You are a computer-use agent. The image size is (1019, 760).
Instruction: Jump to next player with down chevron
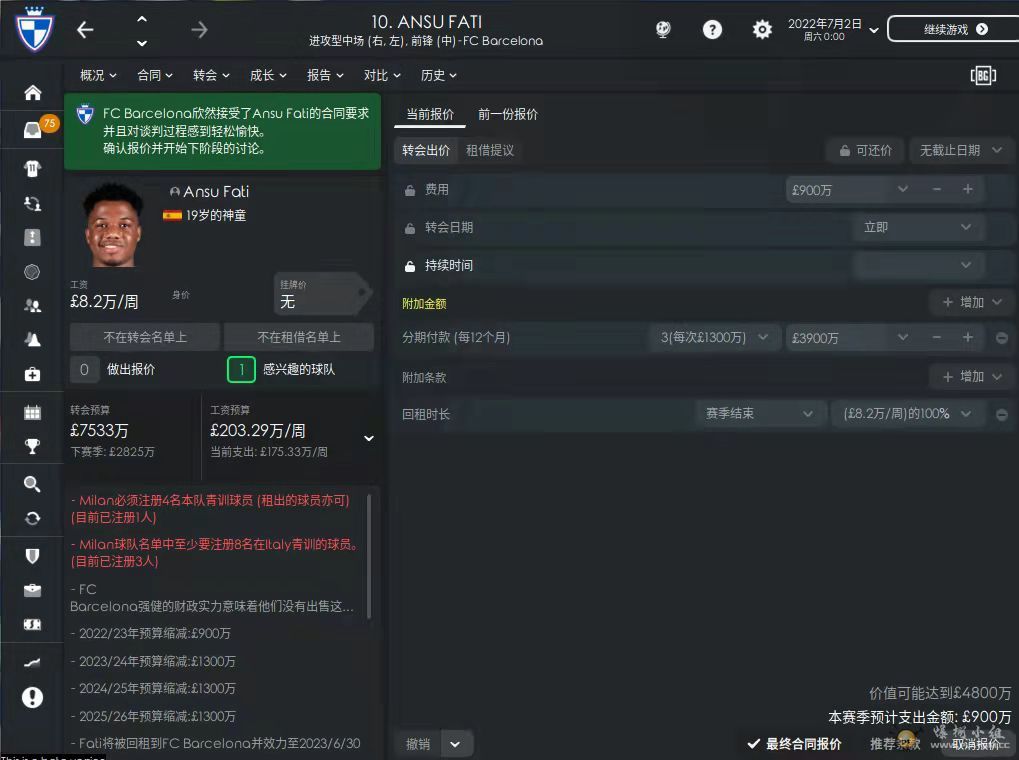142,43
